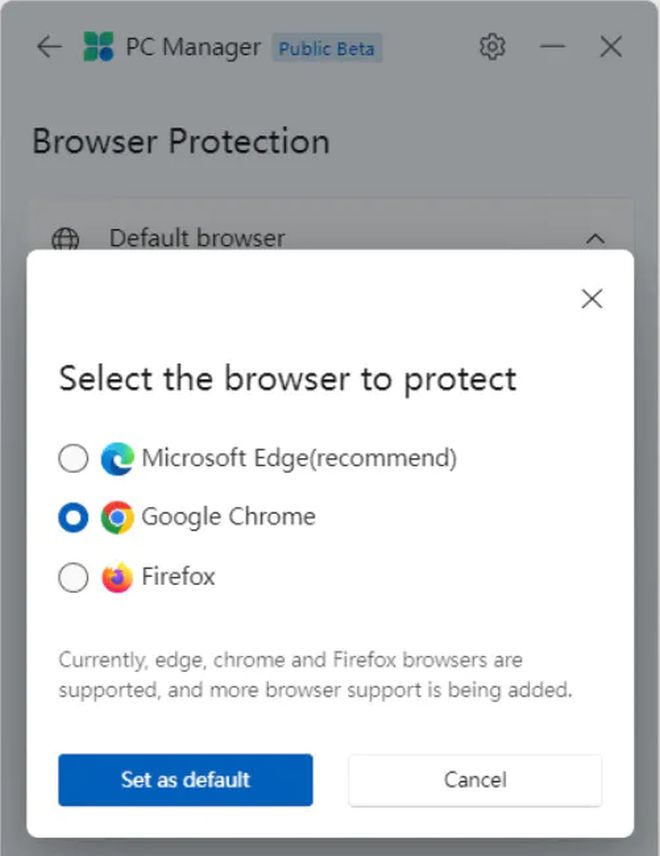
Task: Cancel the browser selection
Action: 474,780
